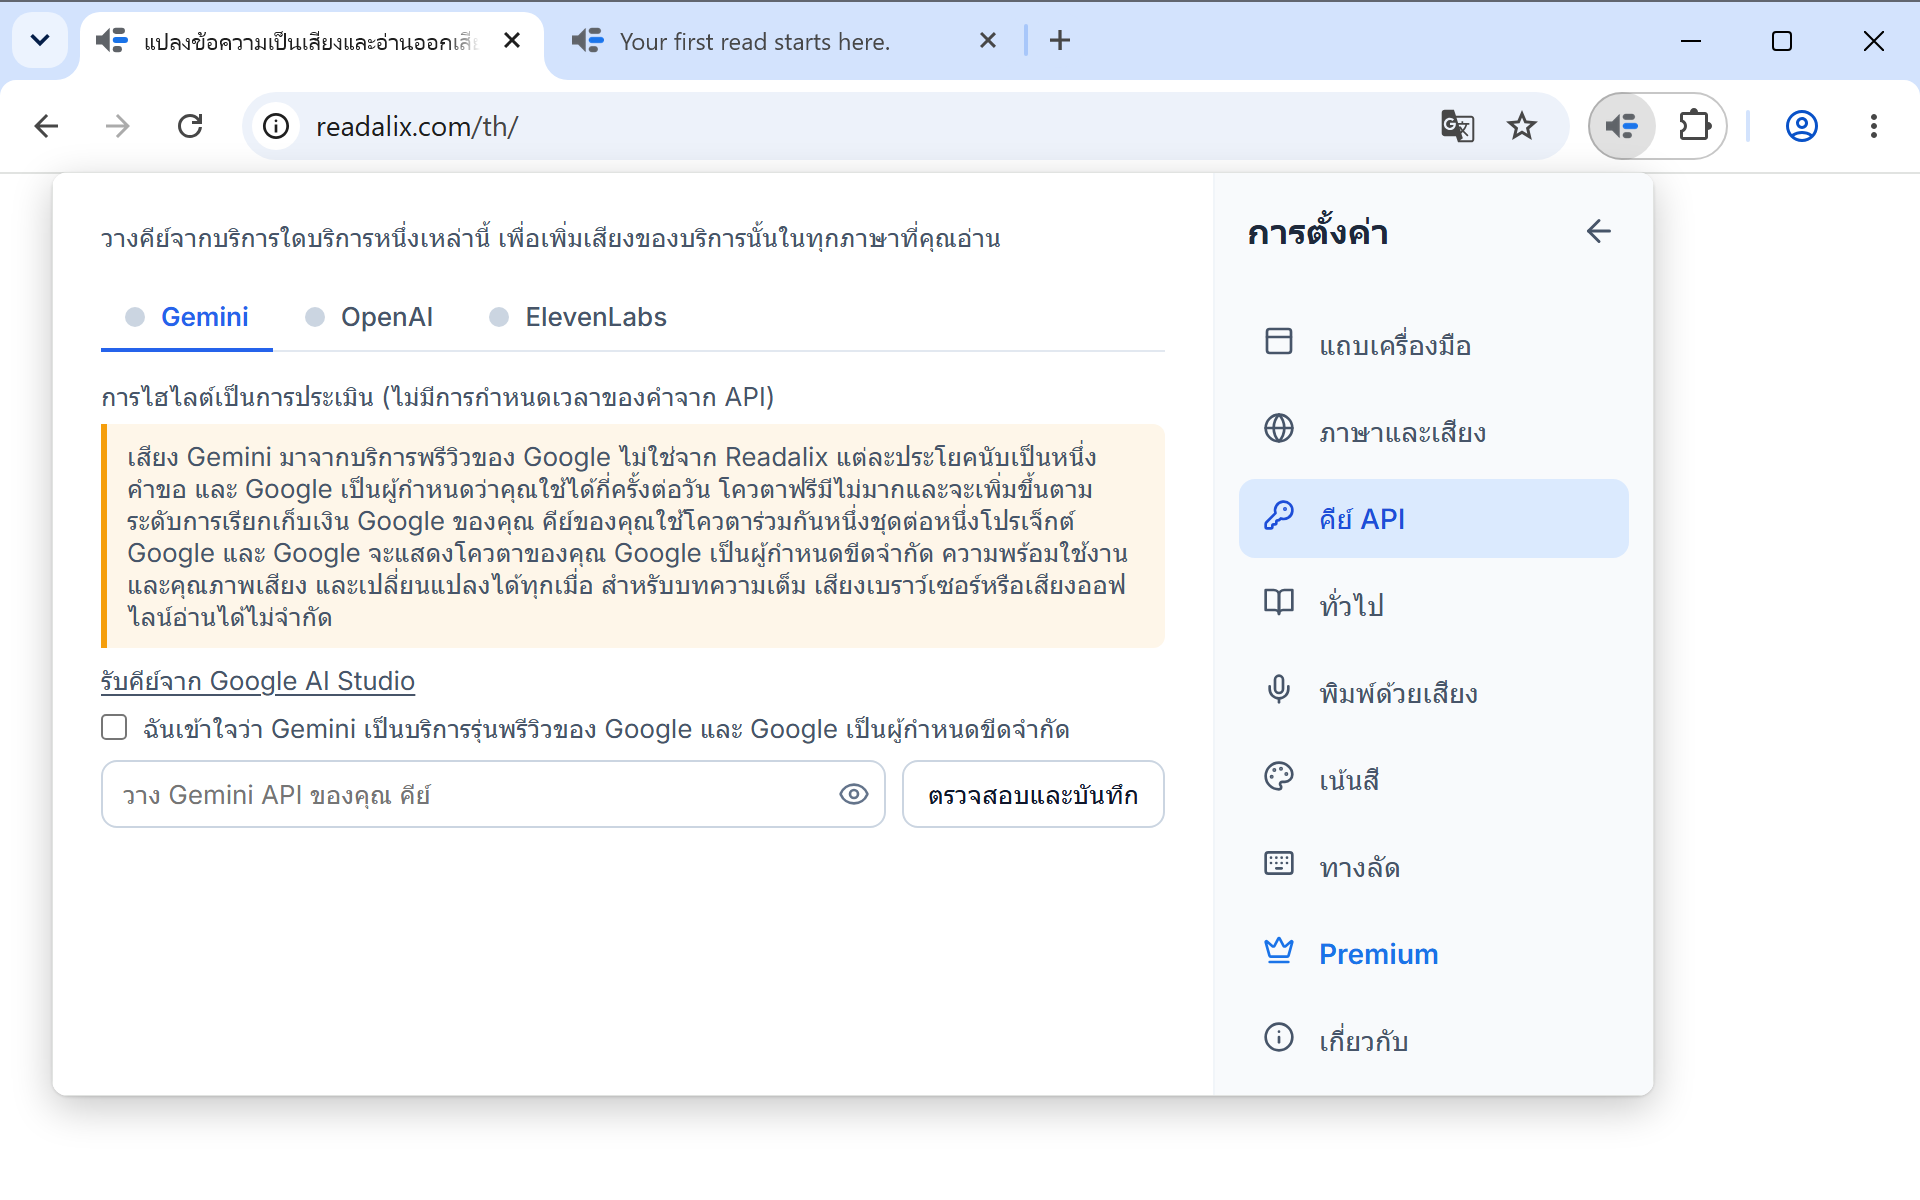Open the Extensions puzzle menu
This screenshot has height=1200, width=1920.
tap(1694, 126)
